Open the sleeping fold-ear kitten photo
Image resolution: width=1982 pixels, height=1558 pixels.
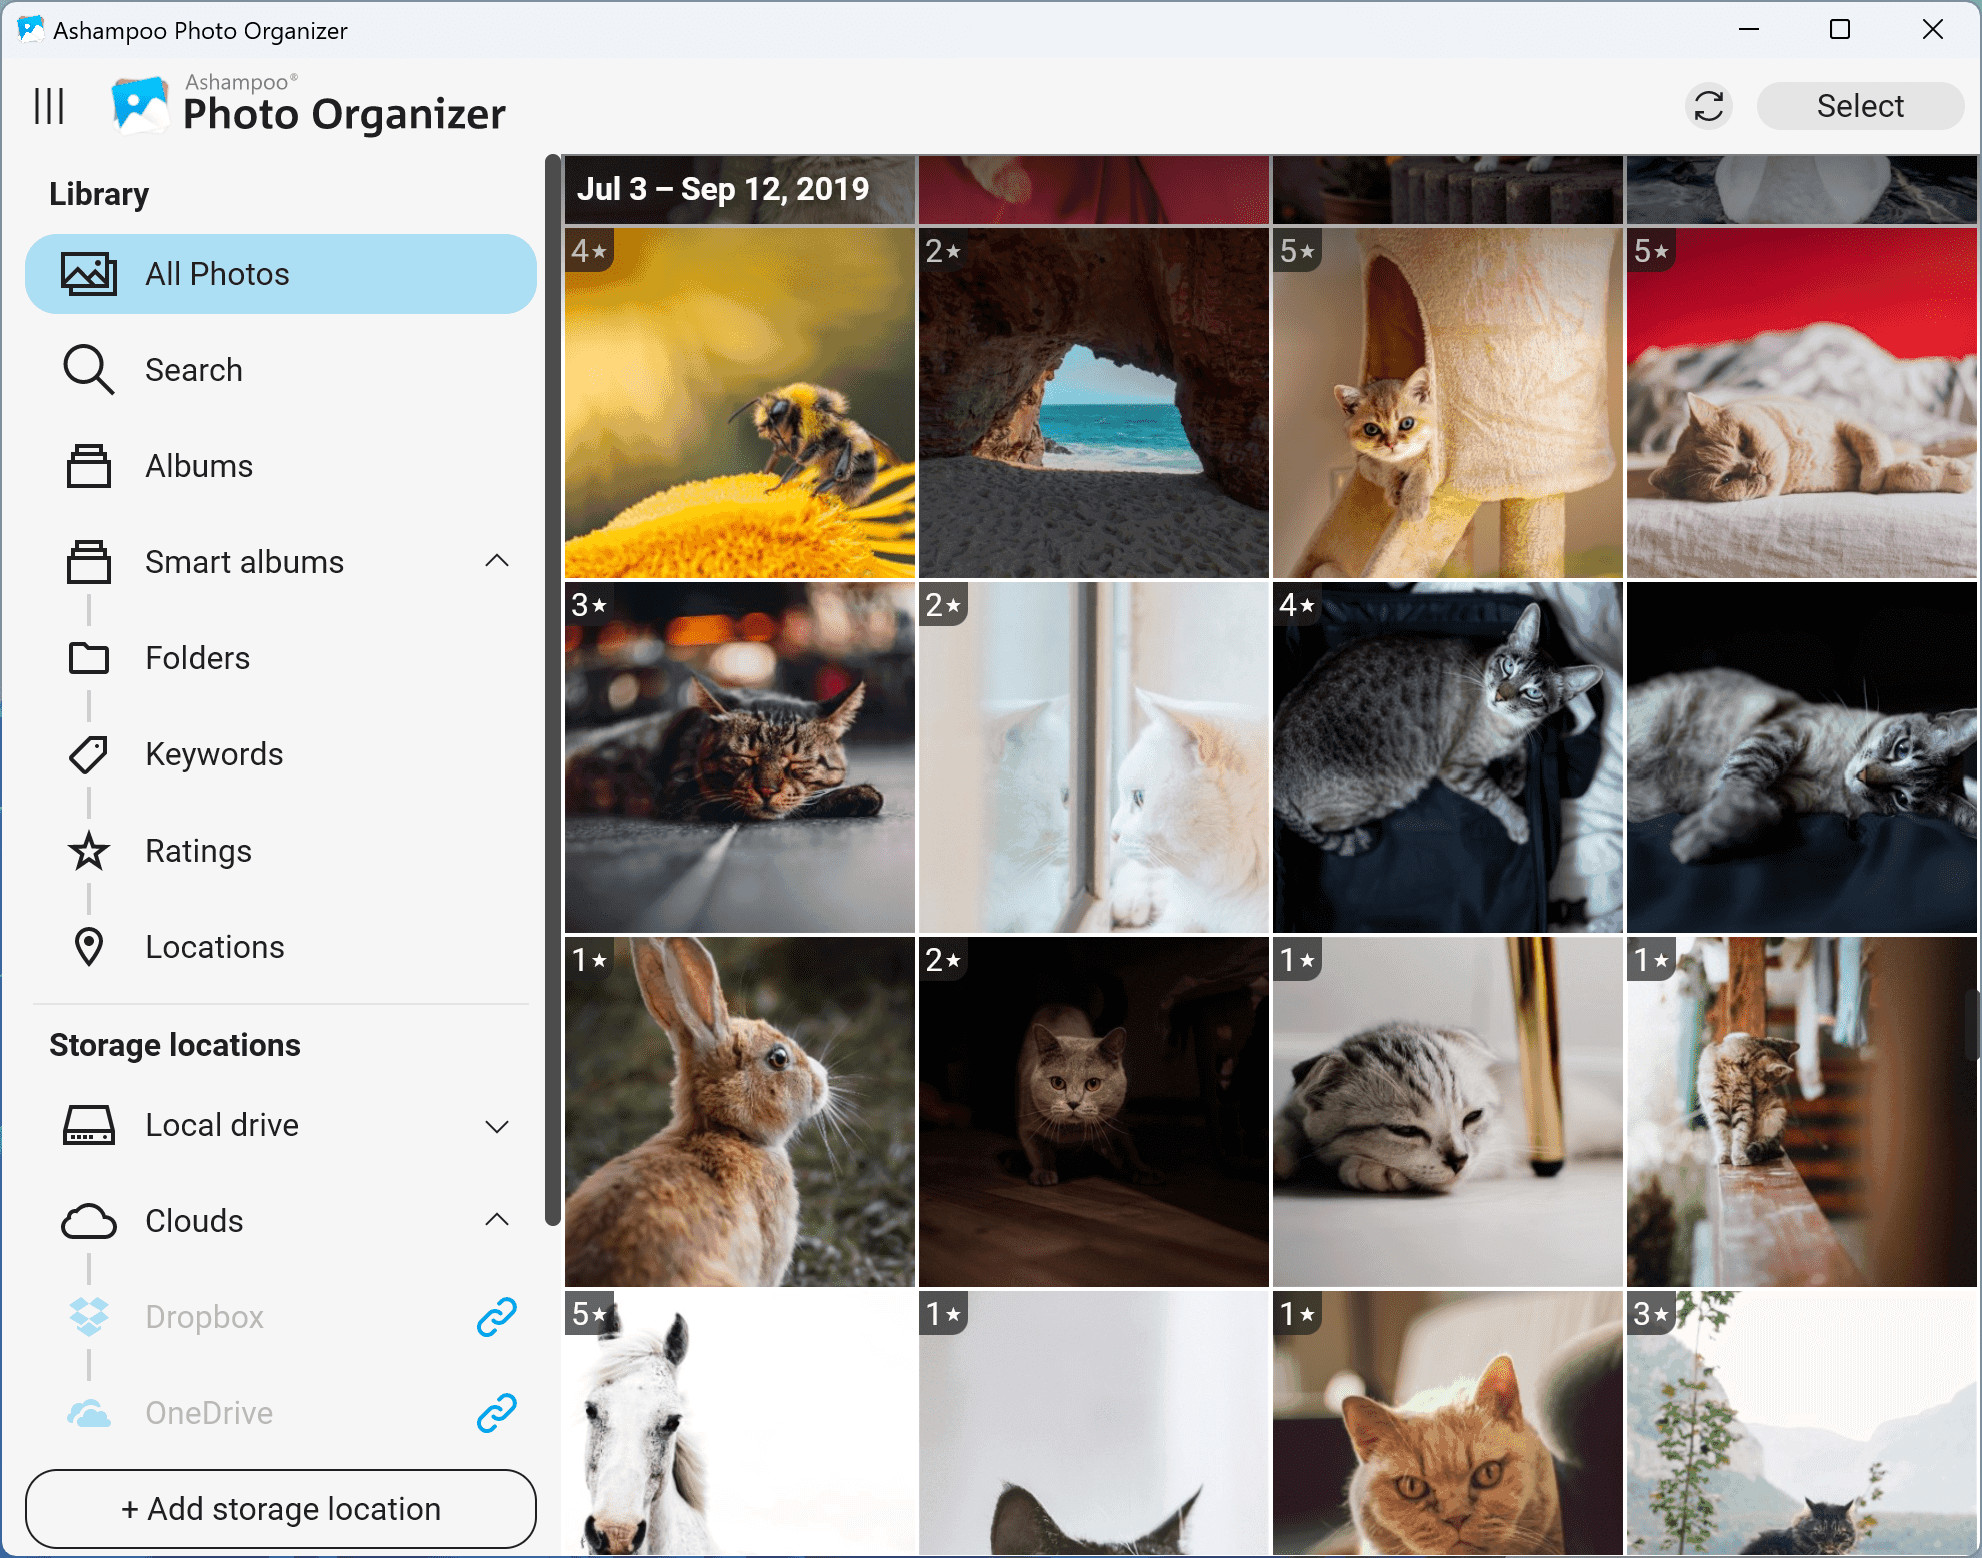[1448, 1111]
